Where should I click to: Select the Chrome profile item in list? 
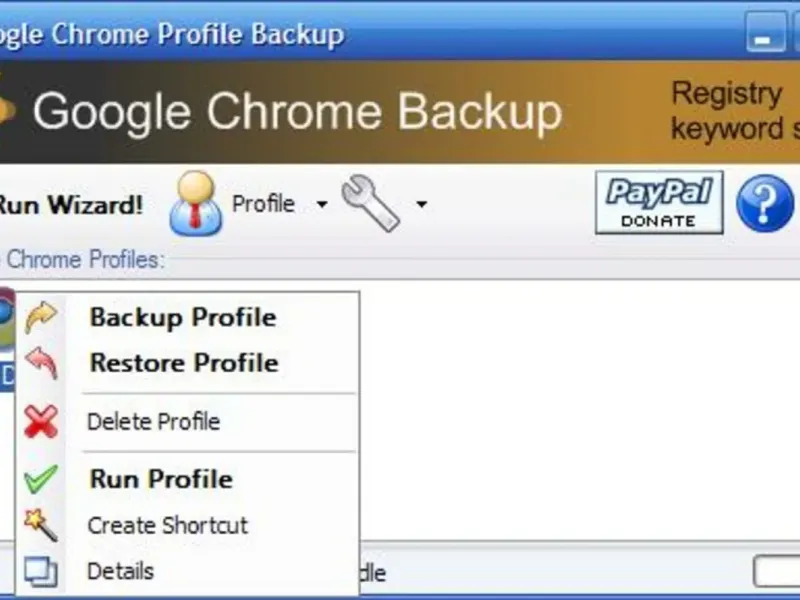click(x=6, y=340)
